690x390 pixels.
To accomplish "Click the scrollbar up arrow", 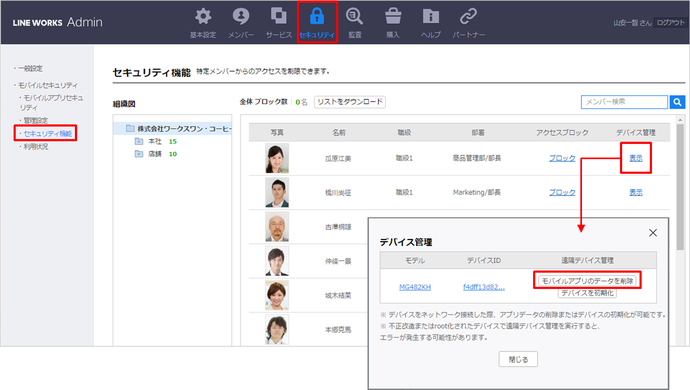I will coord(680,120).
